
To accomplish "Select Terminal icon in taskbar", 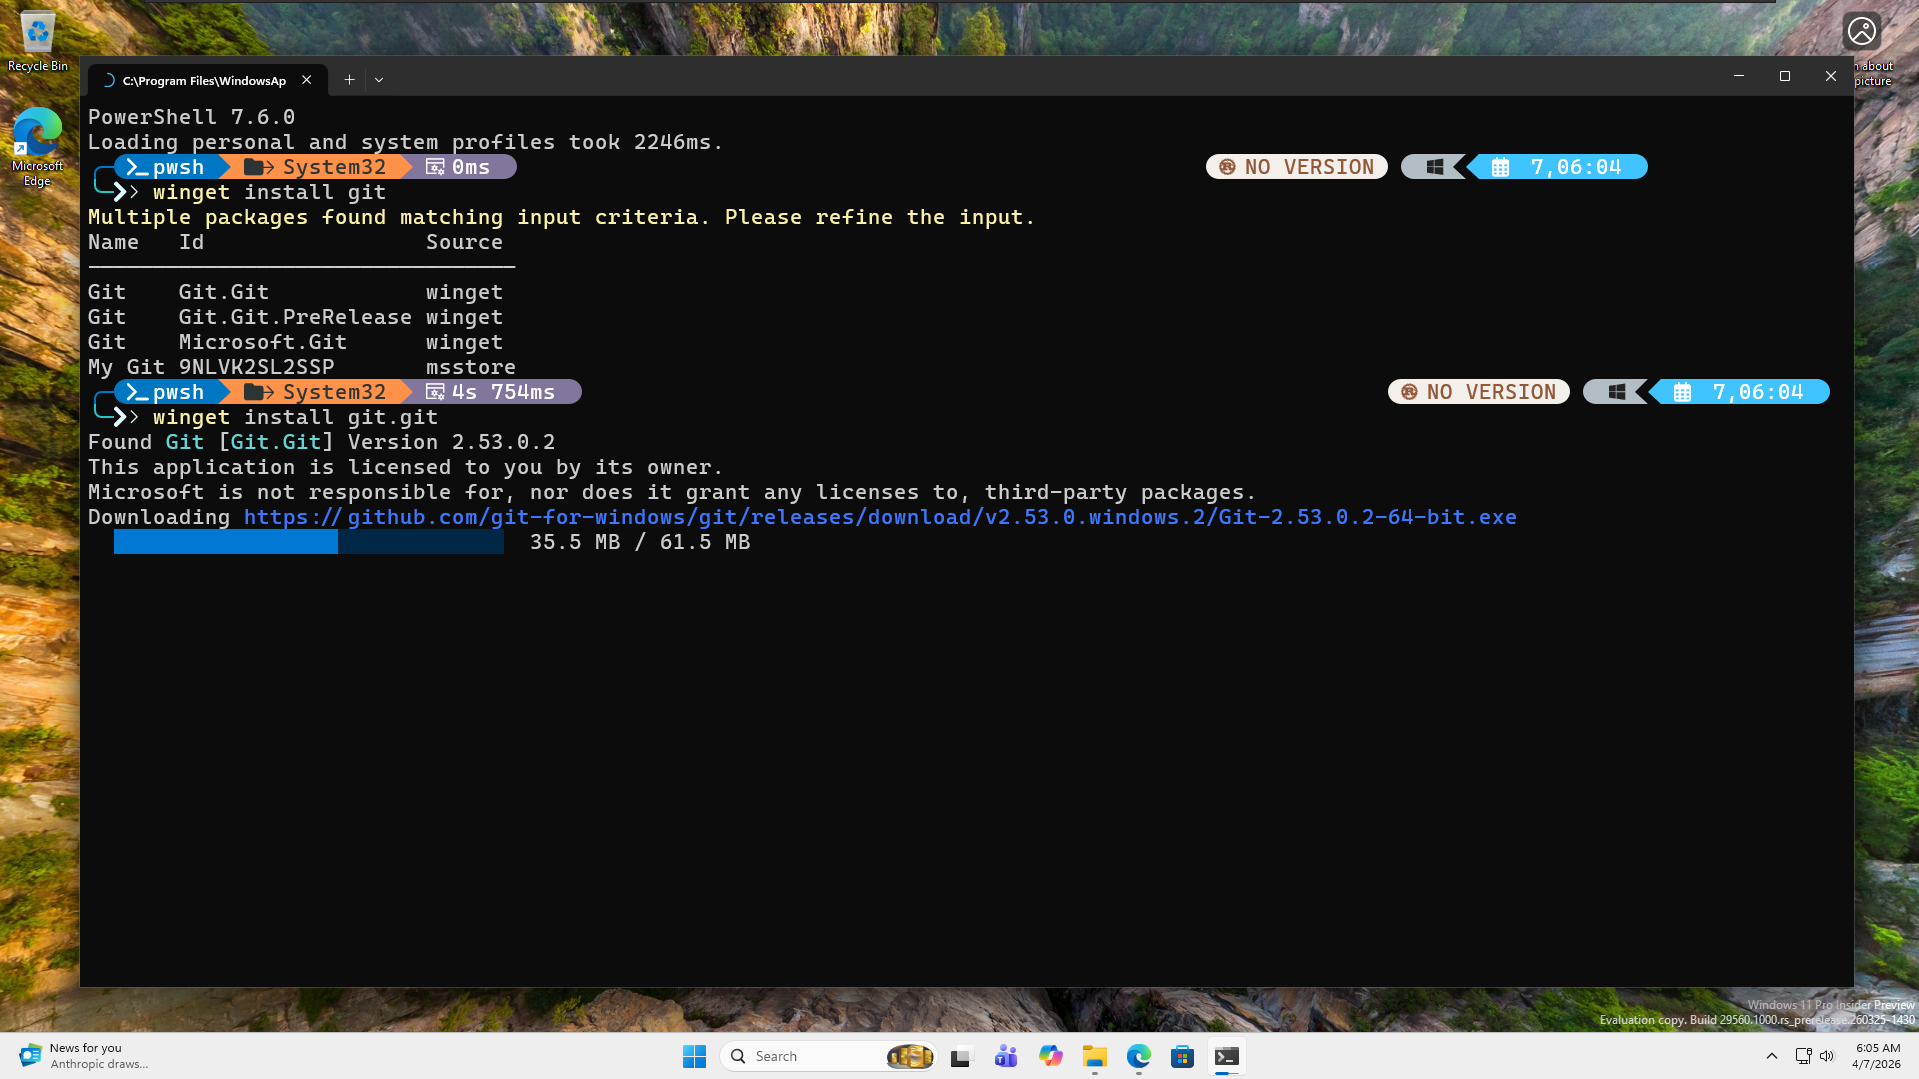I will [1226, 1056].
